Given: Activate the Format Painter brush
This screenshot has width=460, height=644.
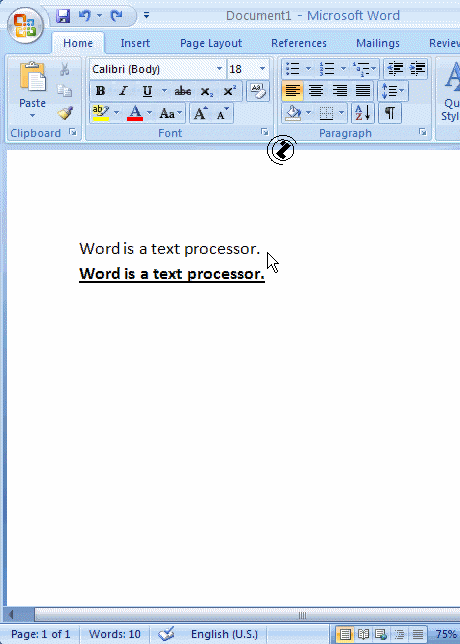Looking at the screenshot, I should tap(65, 113).
